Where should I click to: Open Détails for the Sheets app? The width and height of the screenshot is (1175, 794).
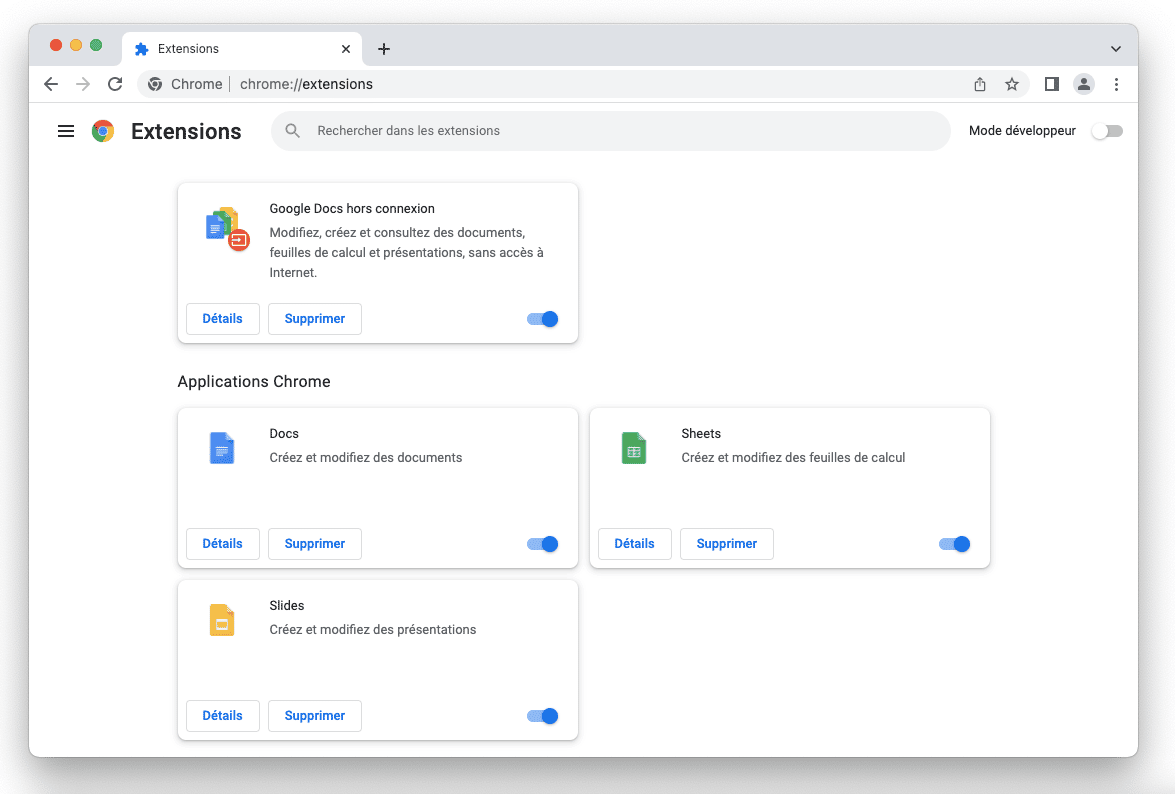pos(635,544)
